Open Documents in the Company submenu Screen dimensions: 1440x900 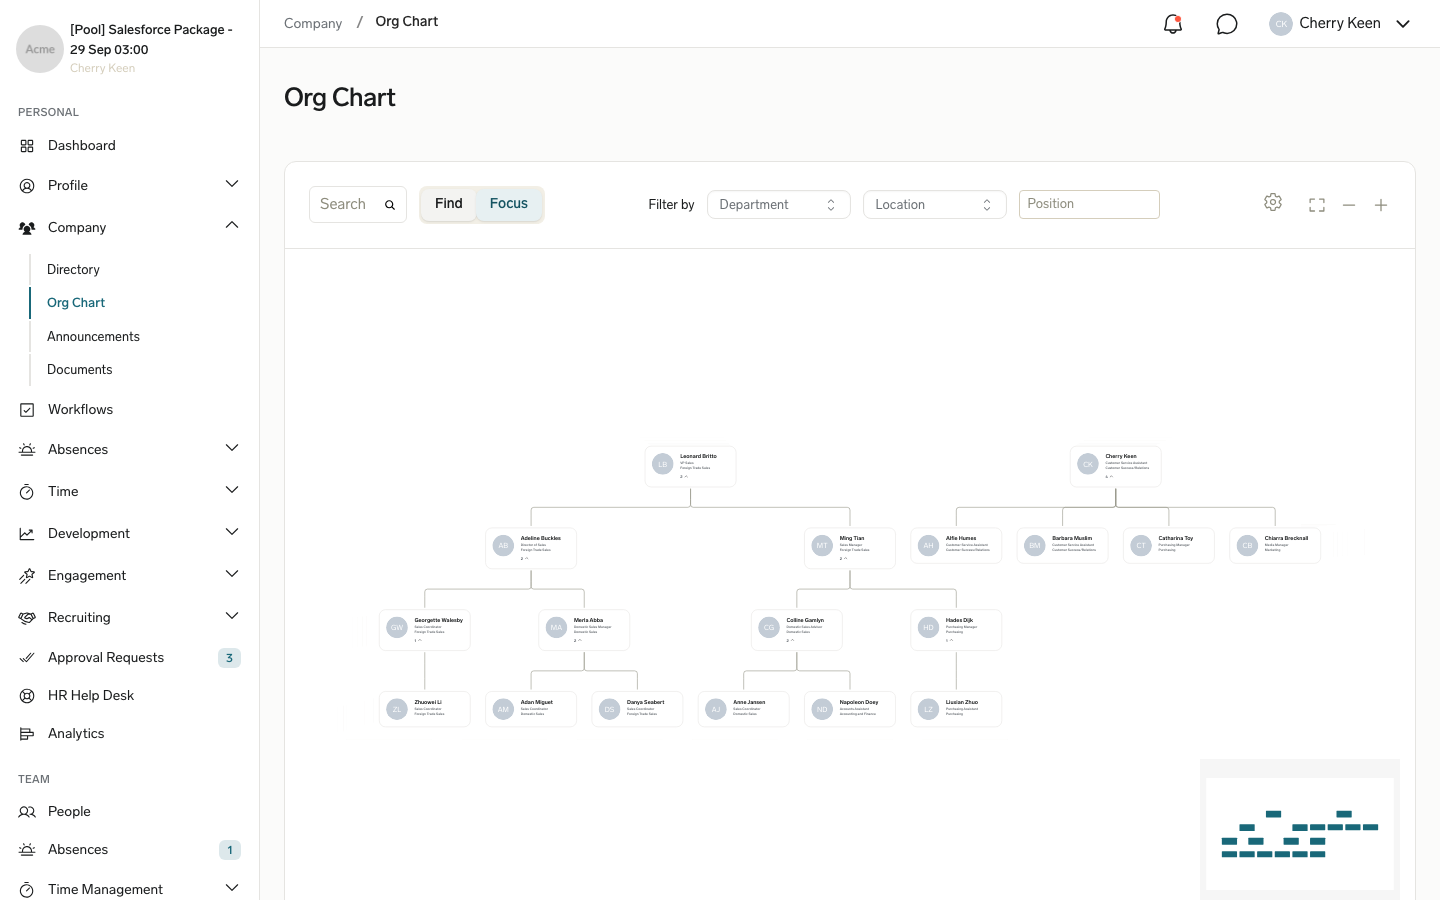79,370
